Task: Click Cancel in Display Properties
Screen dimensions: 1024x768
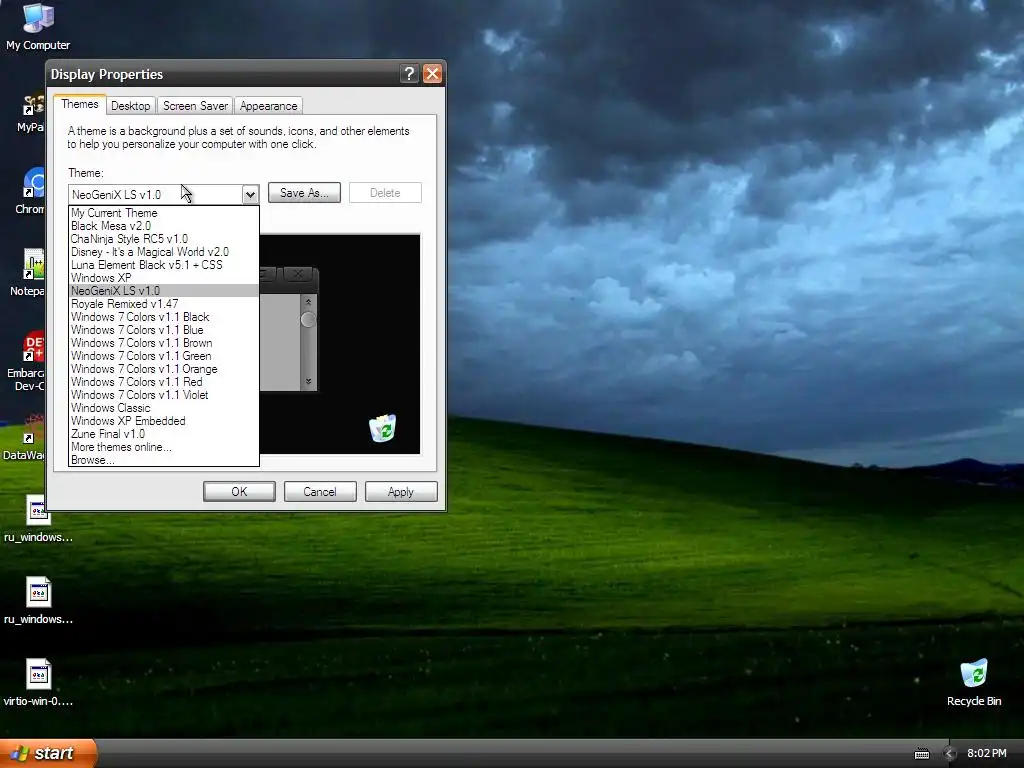Action: [x=320, y=492]
